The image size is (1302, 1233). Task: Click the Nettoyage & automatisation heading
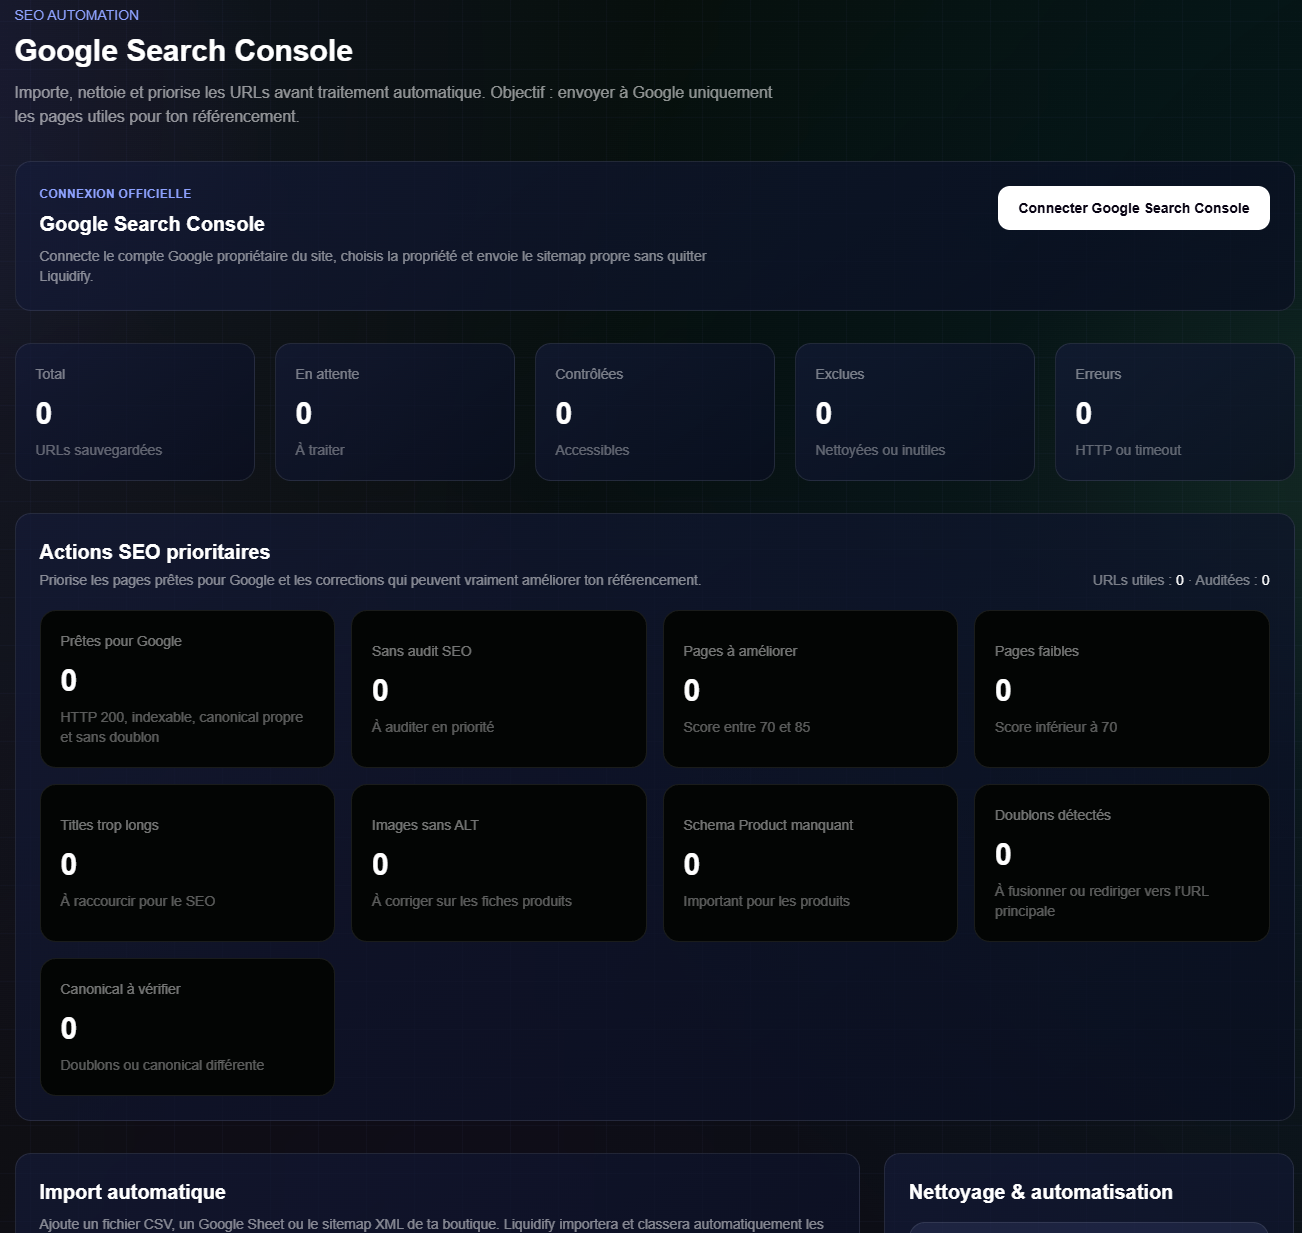click(x=1041, y=1192)
